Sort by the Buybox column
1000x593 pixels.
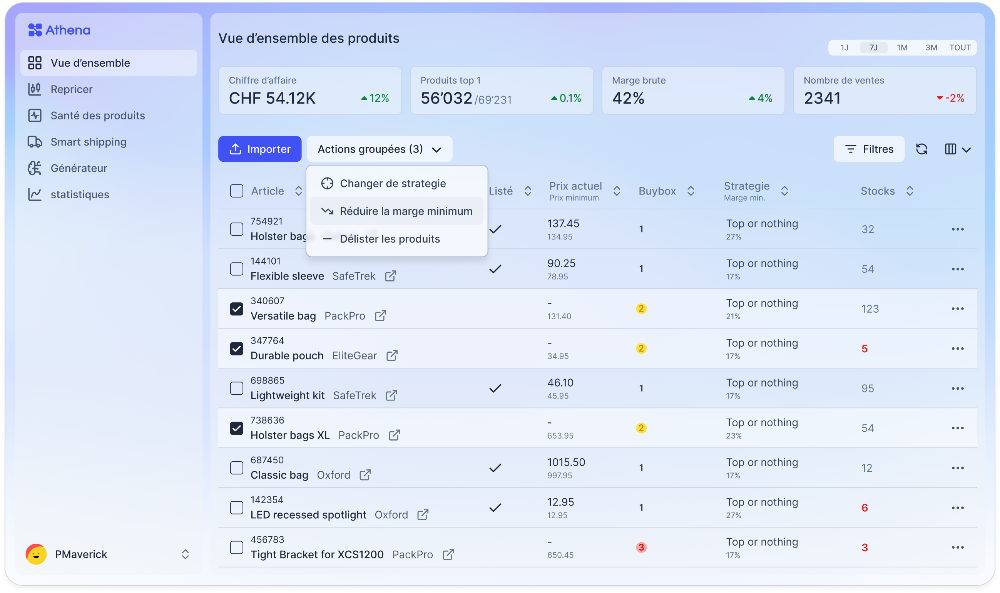click(691, 191)
